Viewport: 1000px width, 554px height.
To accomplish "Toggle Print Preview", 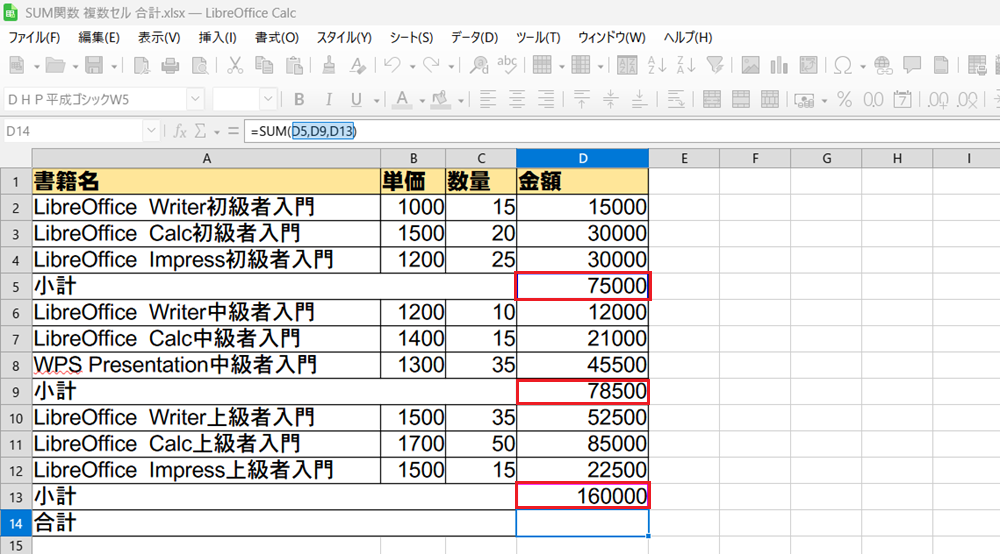I will point(200,65).
